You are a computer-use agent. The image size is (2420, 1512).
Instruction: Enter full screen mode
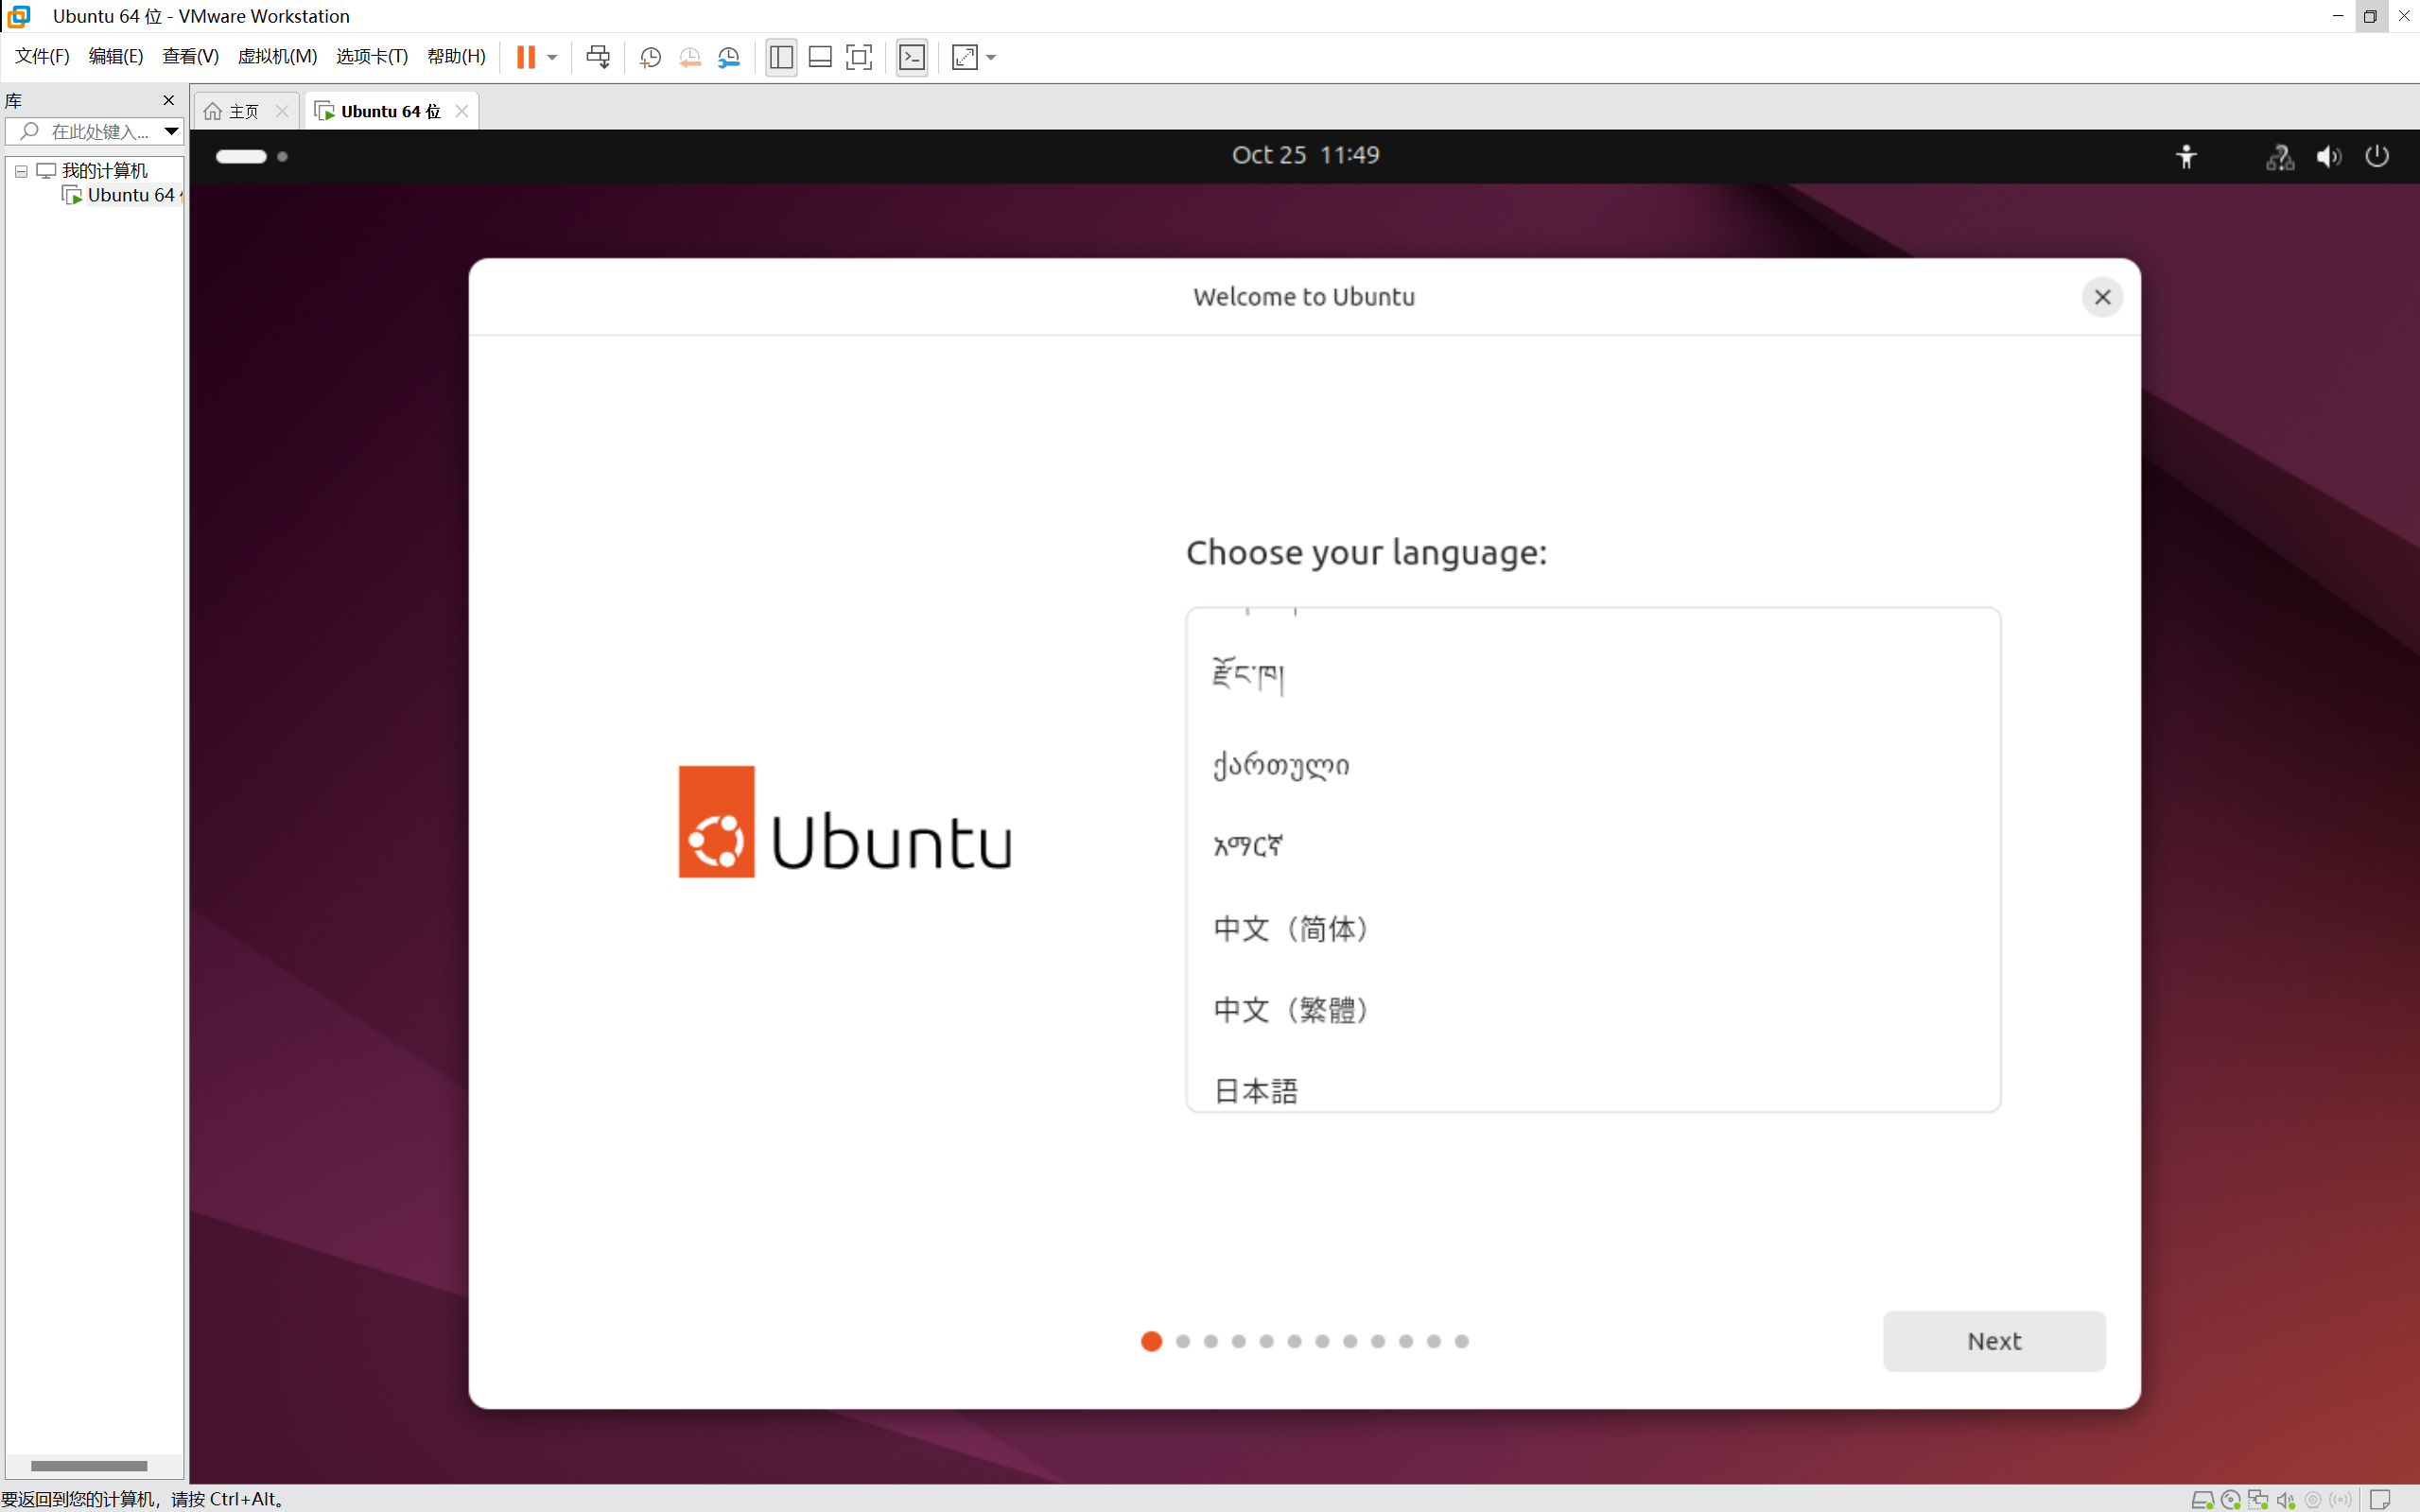coord(859,57)
